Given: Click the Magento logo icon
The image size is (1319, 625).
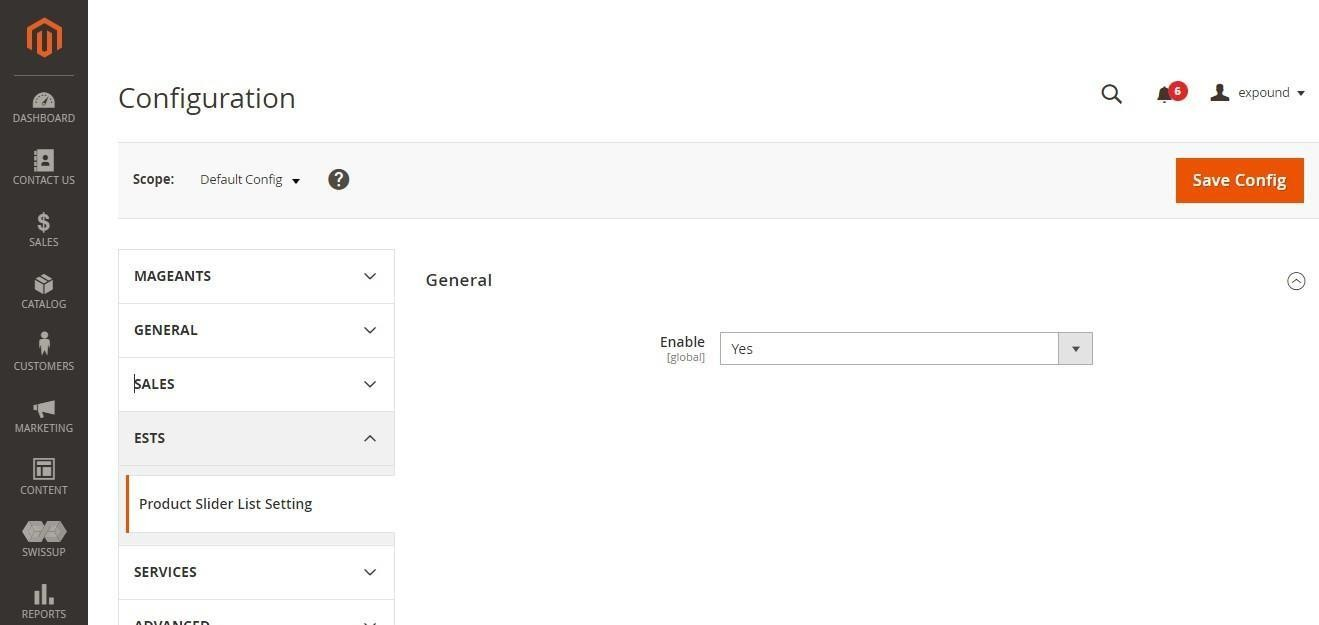Looking at the screenshot, I should click(44, 38).
